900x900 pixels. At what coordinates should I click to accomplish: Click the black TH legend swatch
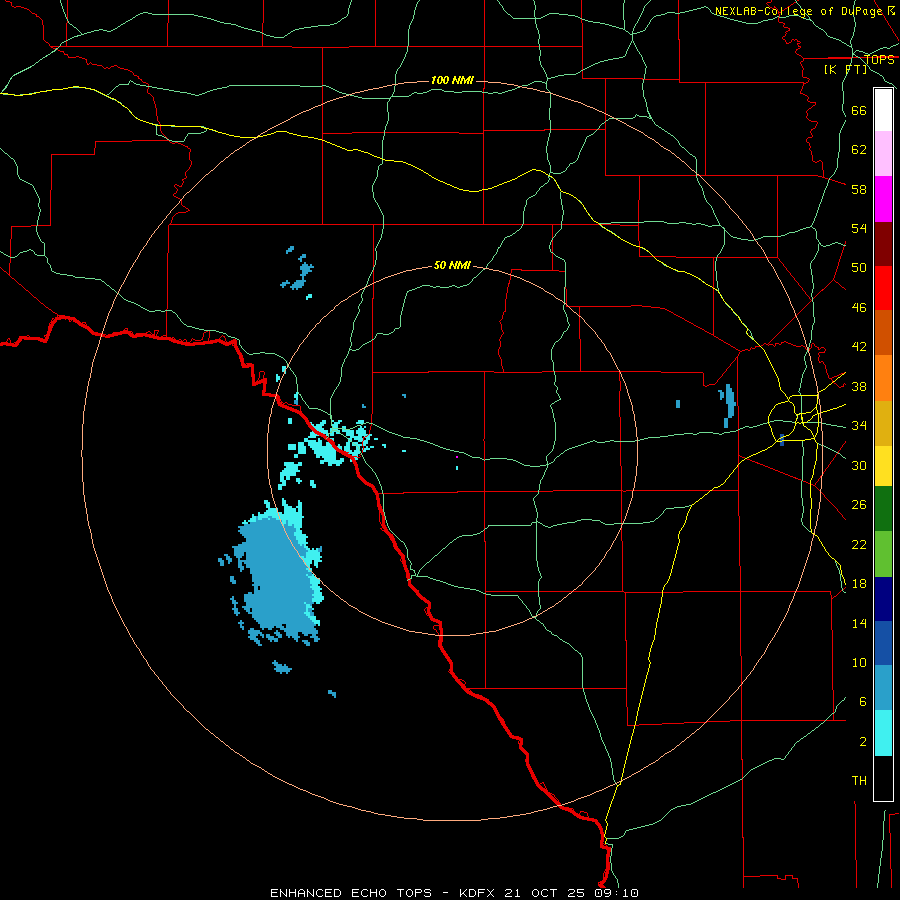tap(883, 778)
